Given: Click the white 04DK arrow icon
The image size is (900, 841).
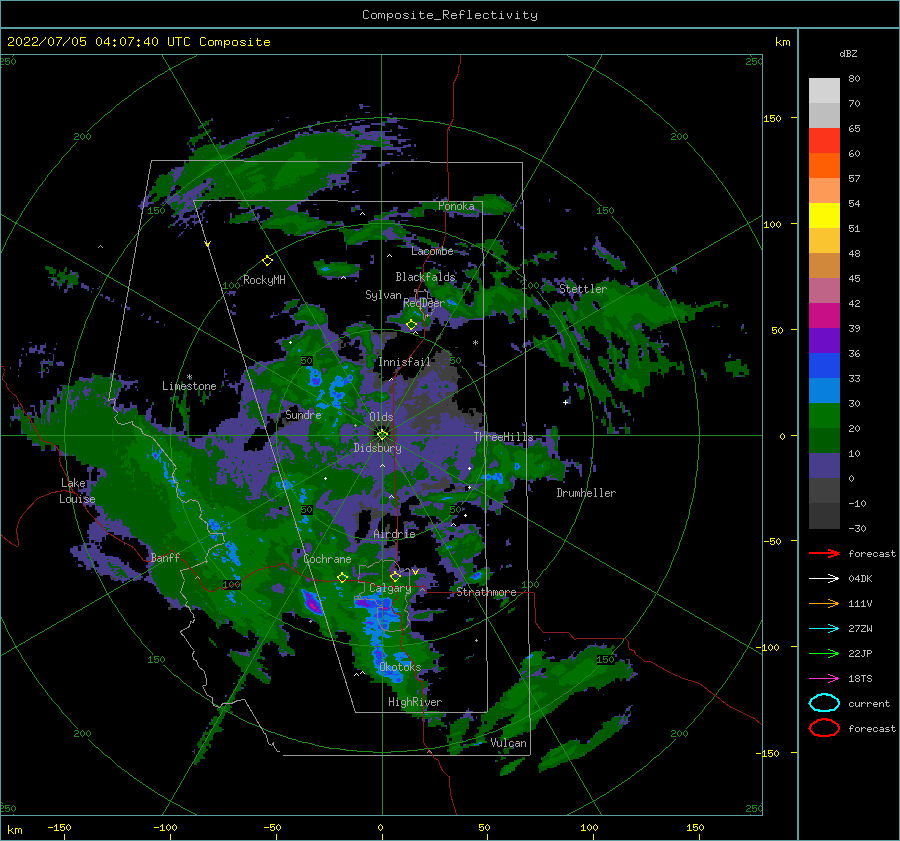Looking at the screenshot, I should [824, 579].
